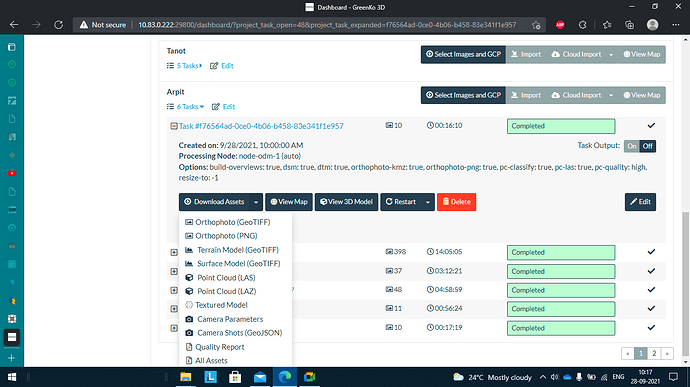Restart the task
Screen dimensions: 690x387
tap(400, 202)
